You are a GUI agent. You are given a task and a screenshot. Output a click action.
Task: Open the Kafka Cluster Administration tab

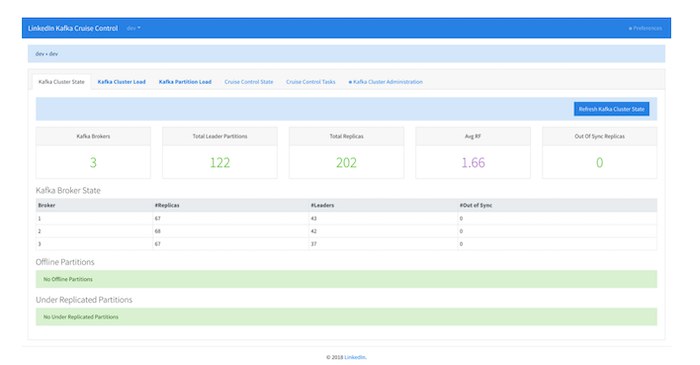pos(386,82)
